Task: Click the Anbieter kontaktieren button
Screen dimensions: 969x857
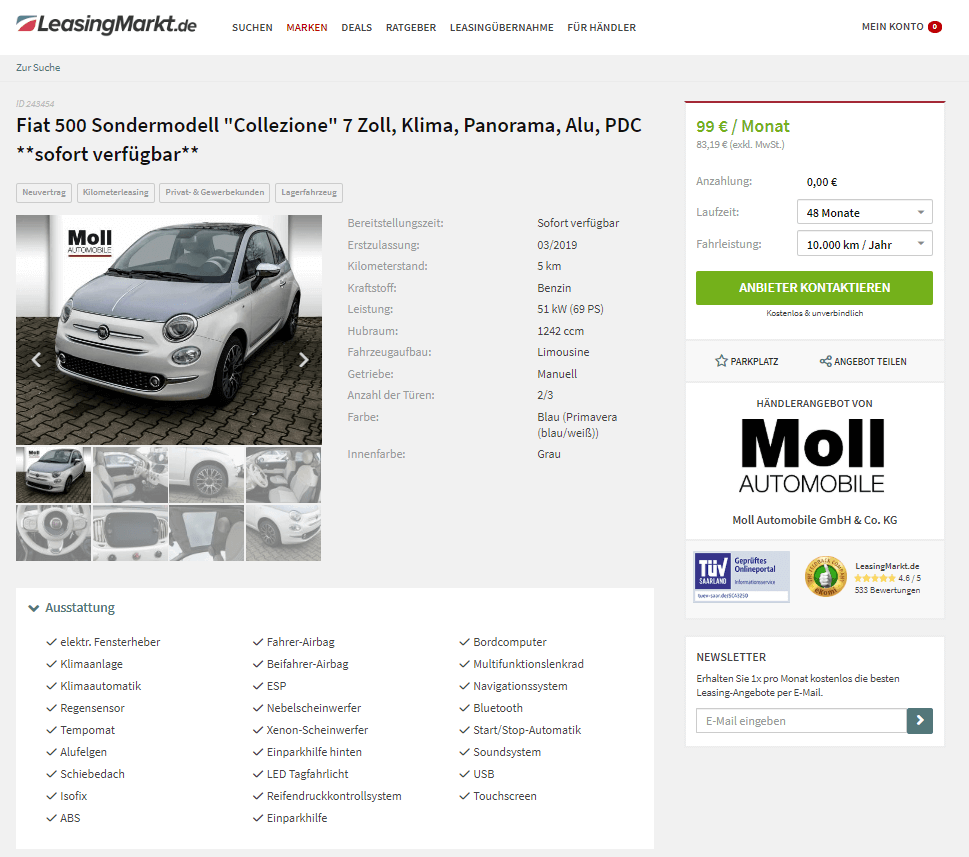Action: 814,287
